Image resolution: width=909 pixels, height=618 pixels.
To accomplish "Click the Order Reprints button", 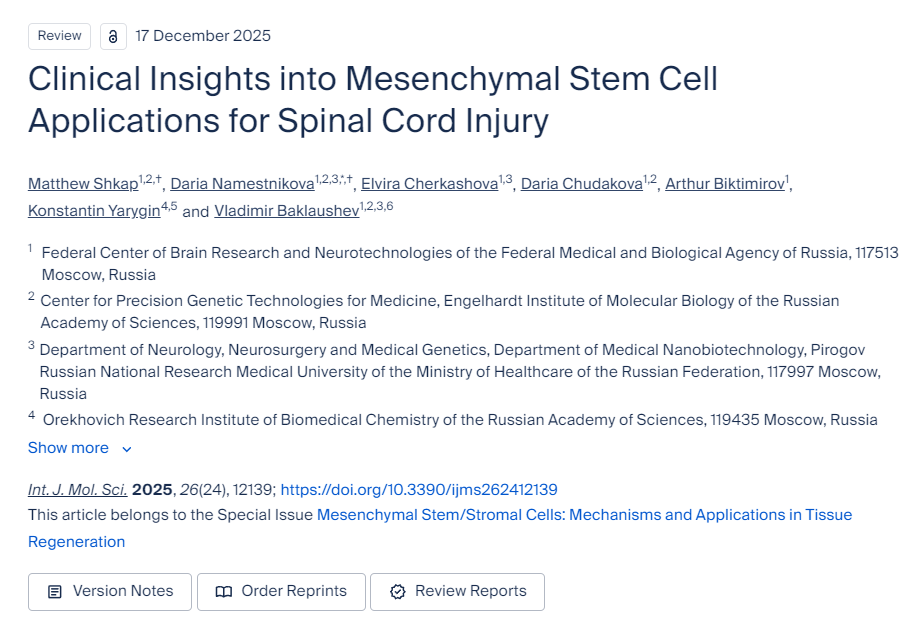I will tap(281, 592).
